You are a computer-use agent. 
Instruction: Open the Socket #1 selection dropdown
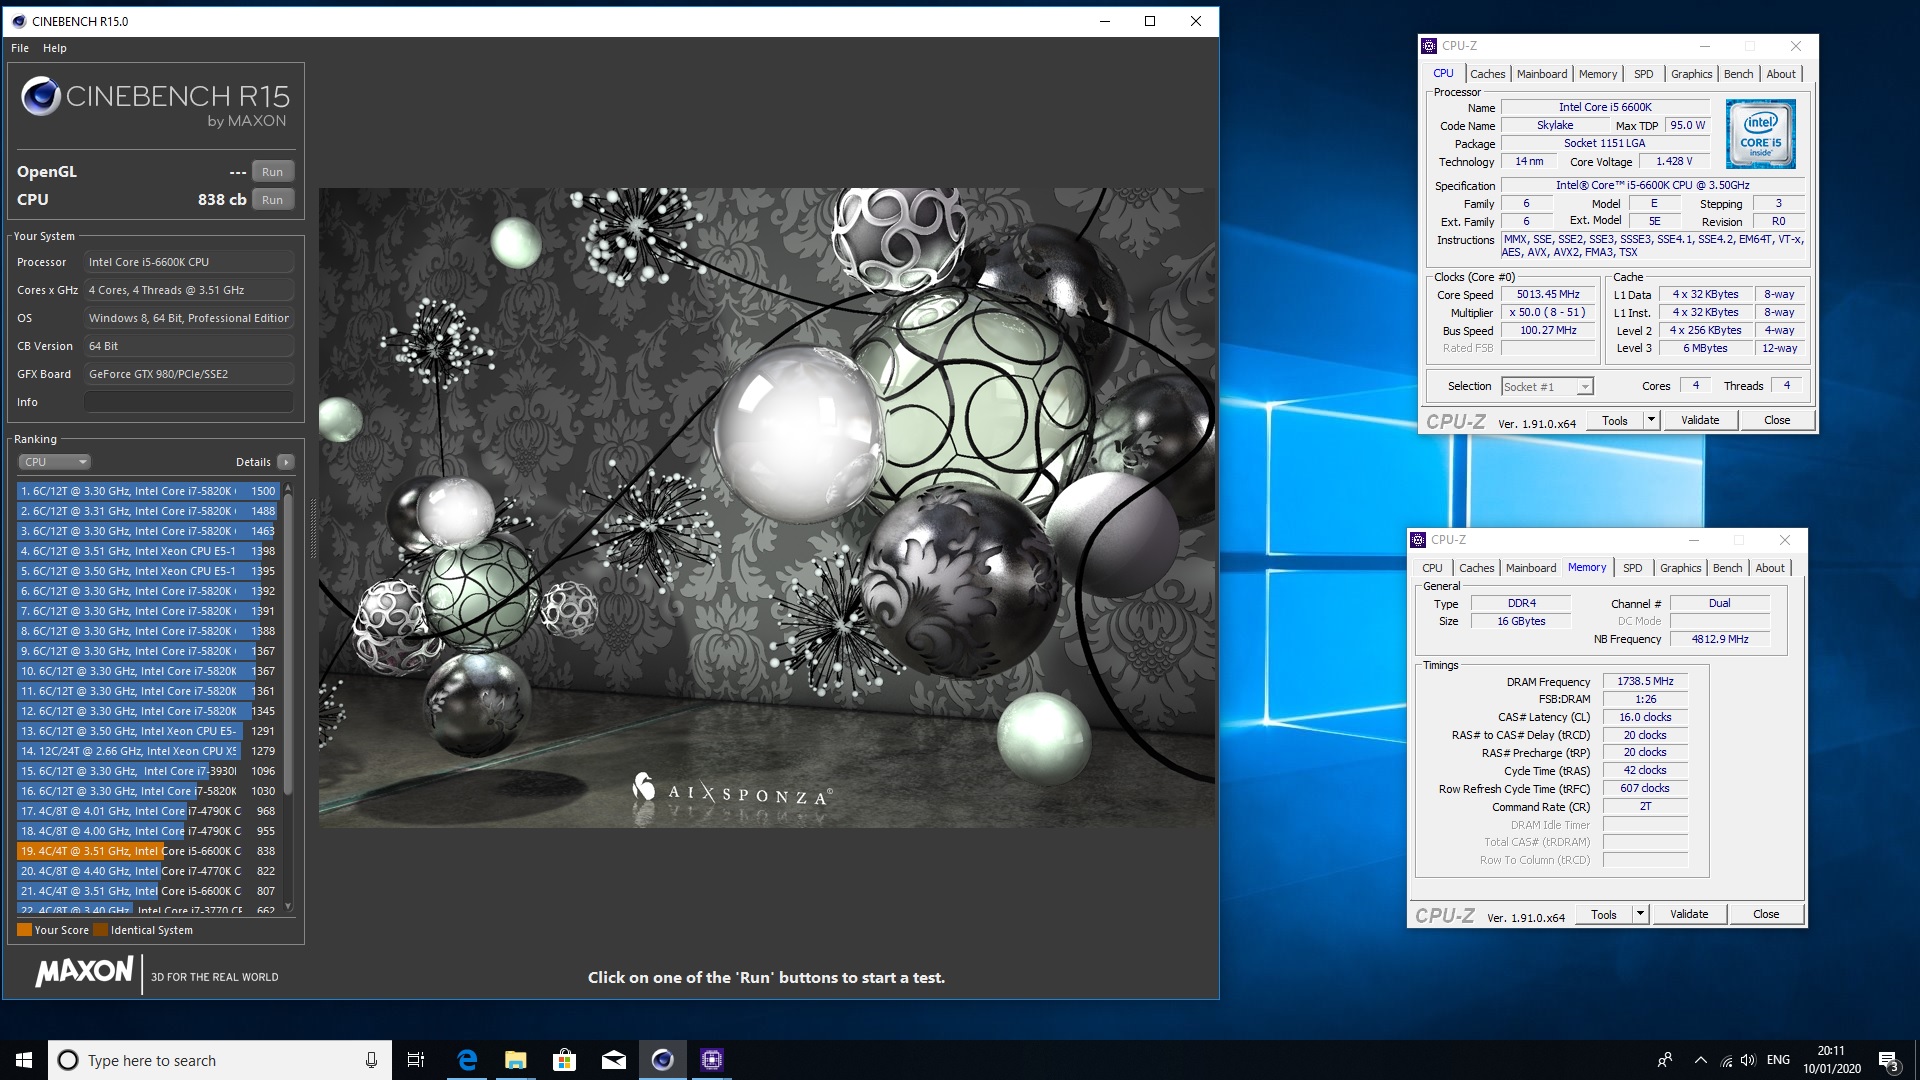pyautogui.click(x=1547, y=387)
